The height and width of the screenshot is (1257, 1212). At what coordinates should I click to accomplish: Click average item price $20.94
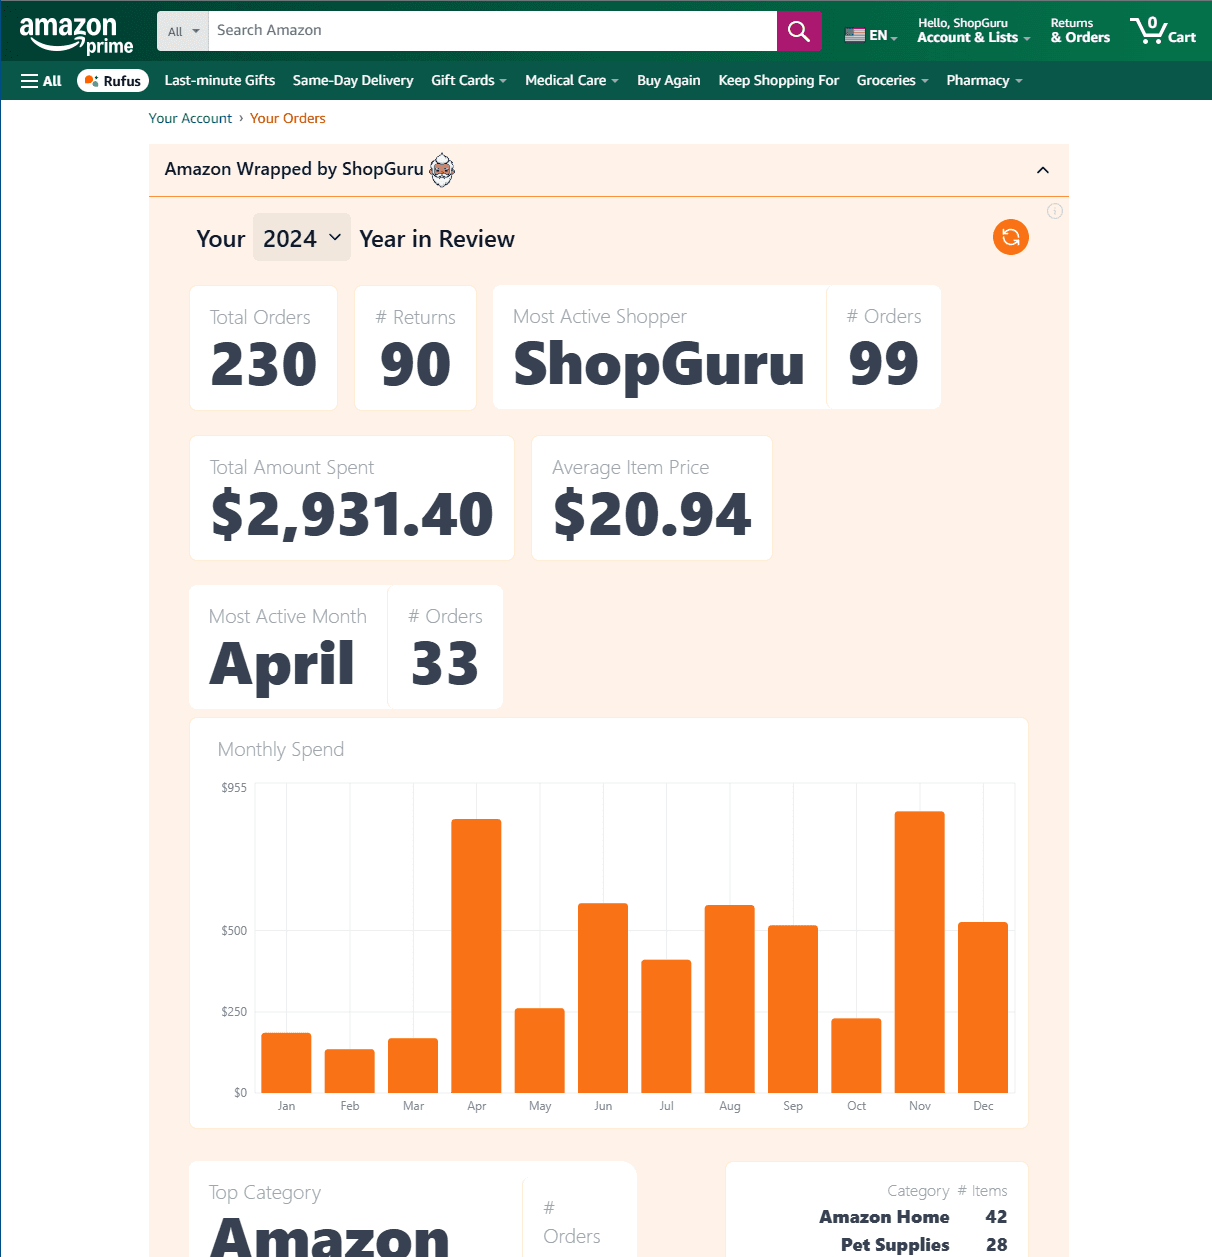pyautogui.click(x=652, y=514)
